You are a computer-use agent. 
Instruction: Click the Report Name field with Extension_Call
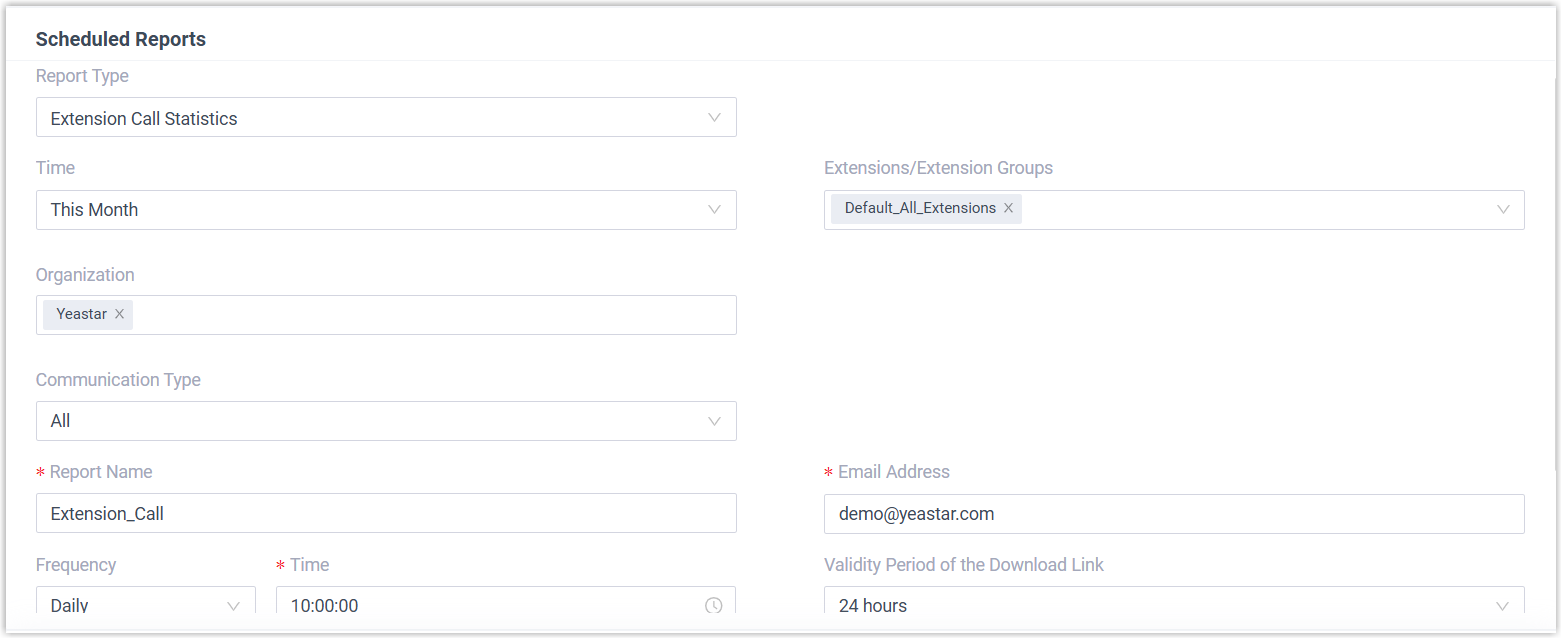386,514
